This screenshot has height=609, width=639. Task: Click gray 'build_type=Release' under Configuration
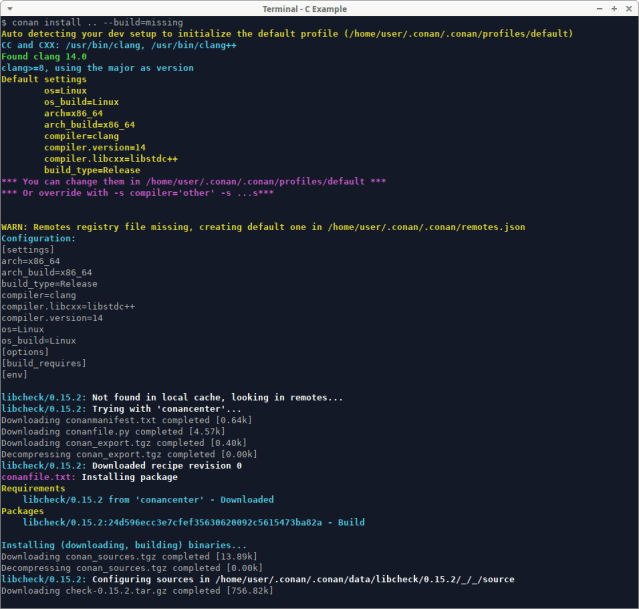click(49, 284)
